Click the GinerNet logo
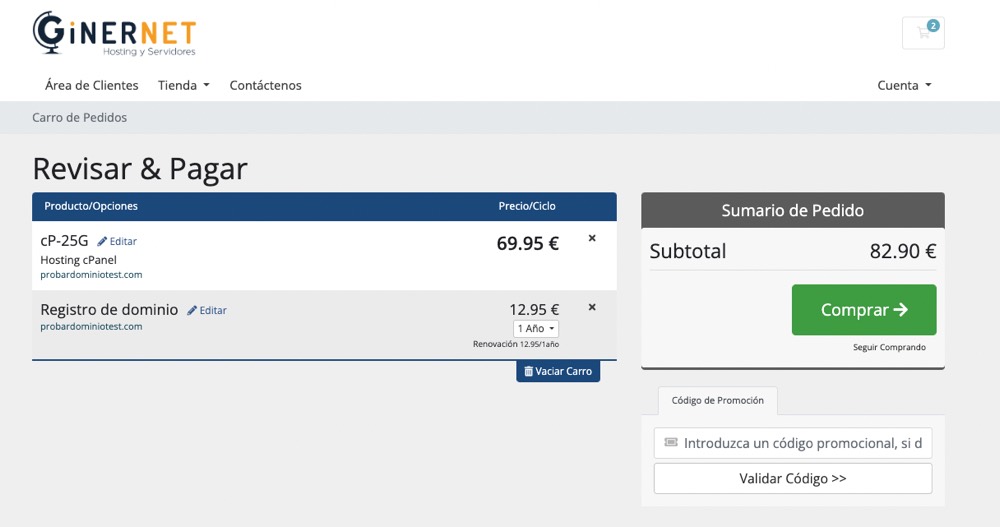Image resolution: width=1000 pixels, height=527 pixels. [114, 34]
